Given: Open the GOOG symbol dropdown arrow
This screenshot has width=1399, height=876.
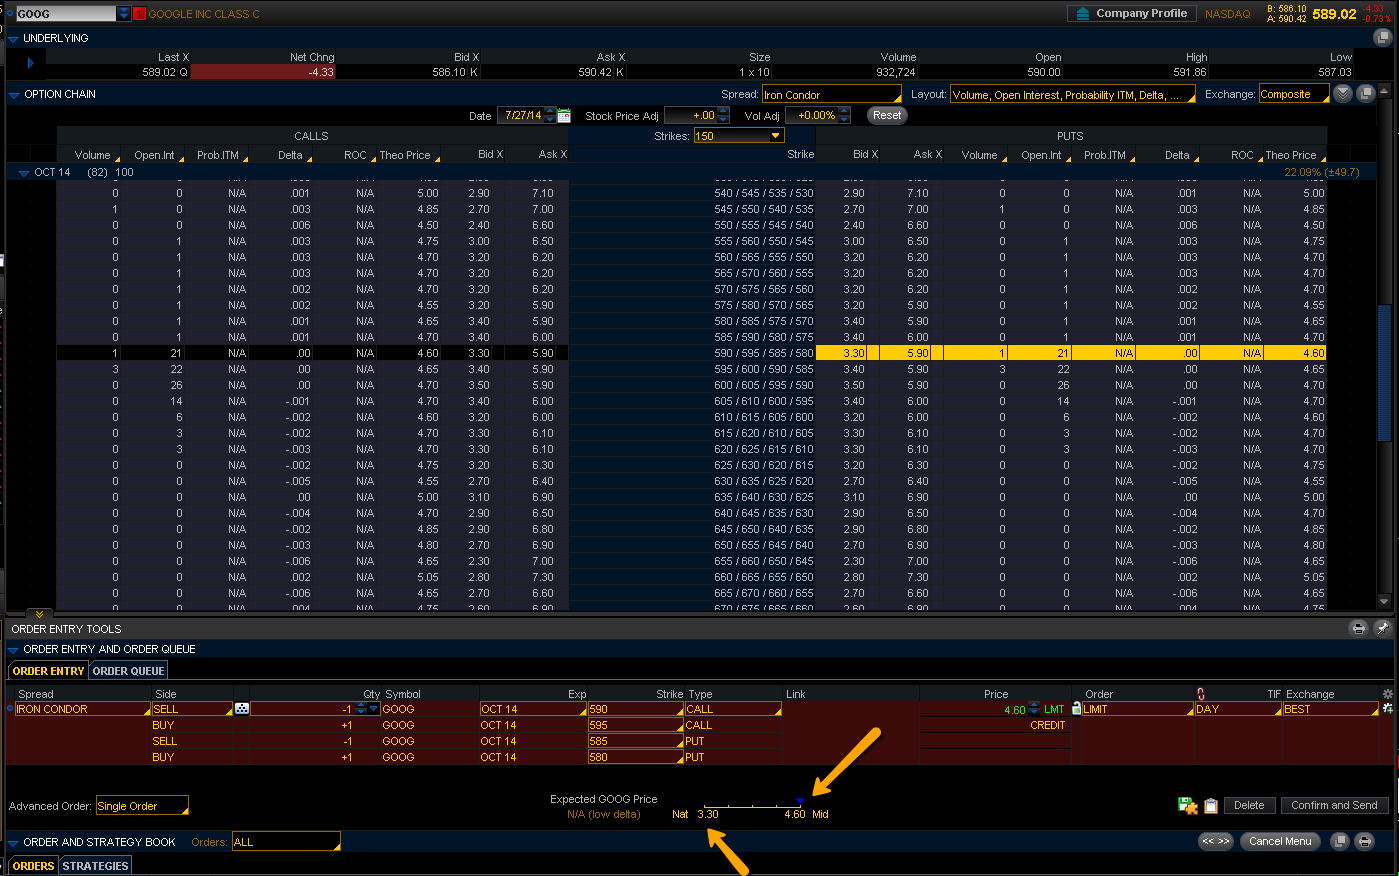Looking at the screenshot, I should tap(124, 14).
